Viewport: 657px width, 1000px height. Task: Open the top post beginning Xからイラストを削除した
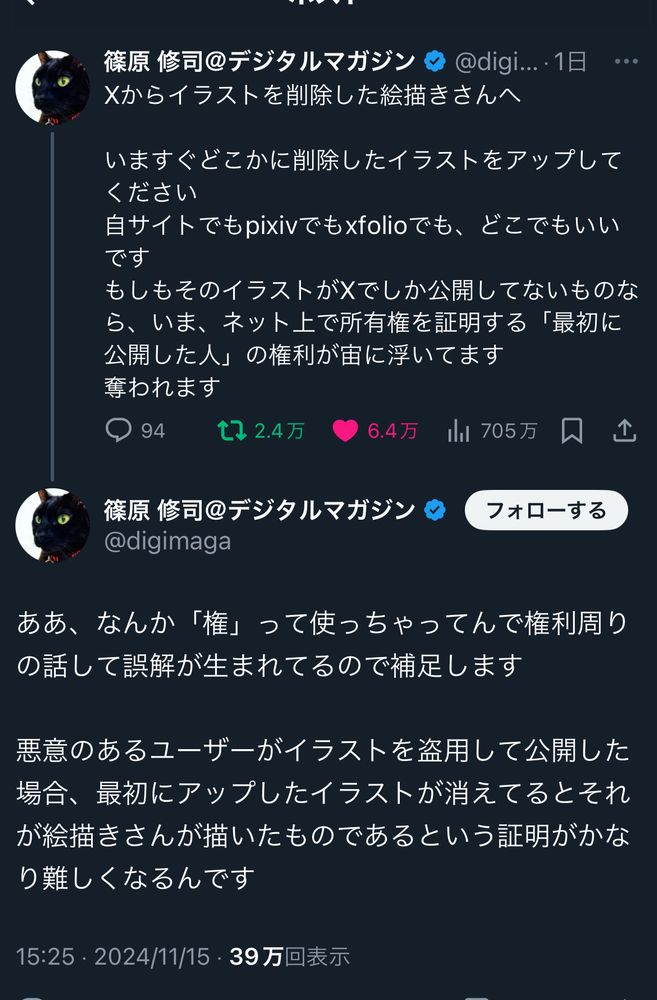[x=313, y=94]
